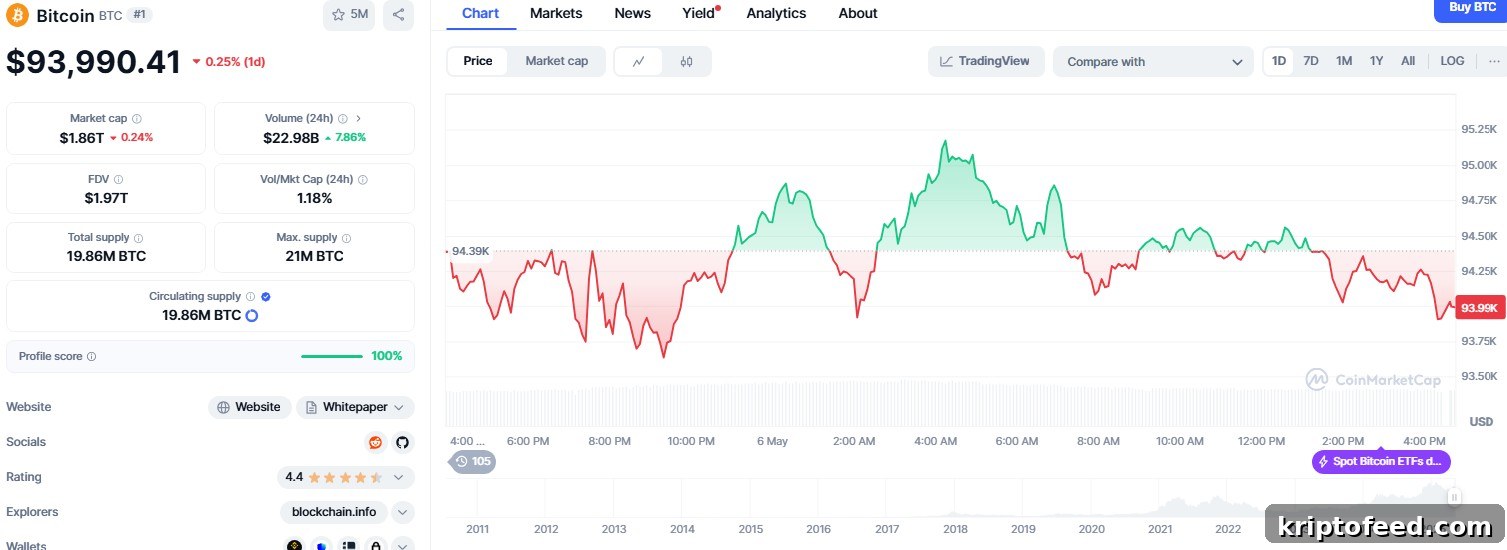Open Profile score info icon
Screen dimensions: 1507x550
(92, 357)
